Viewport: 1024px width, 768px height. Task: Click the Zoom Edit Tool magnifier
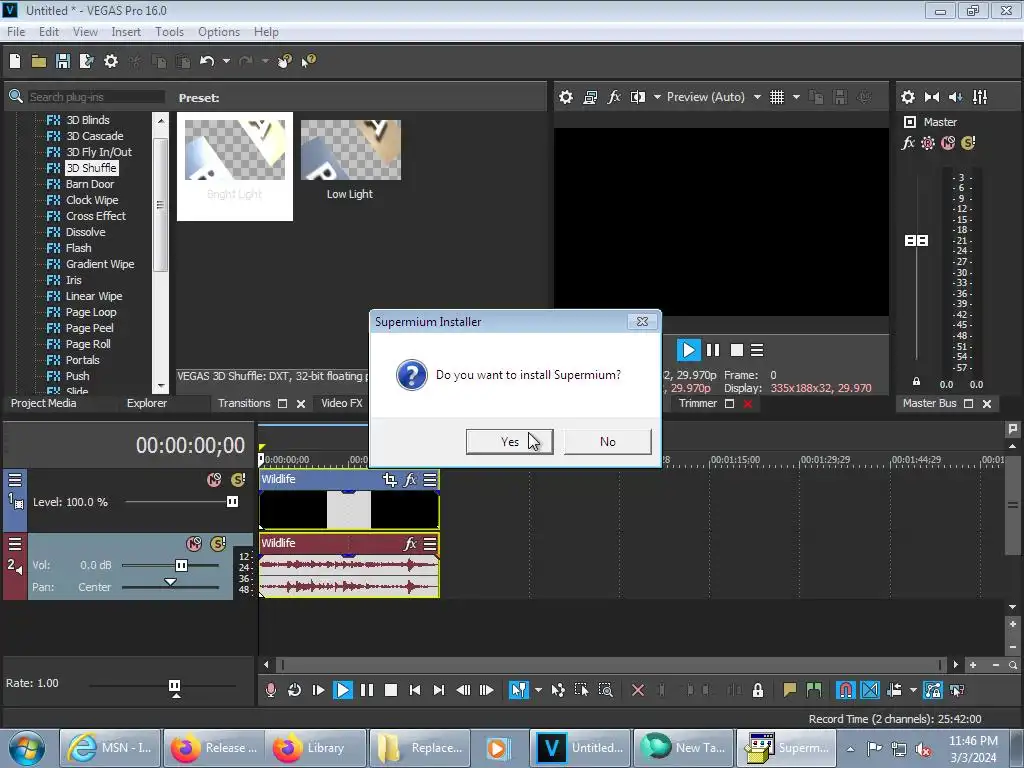[x=605, y=690]
